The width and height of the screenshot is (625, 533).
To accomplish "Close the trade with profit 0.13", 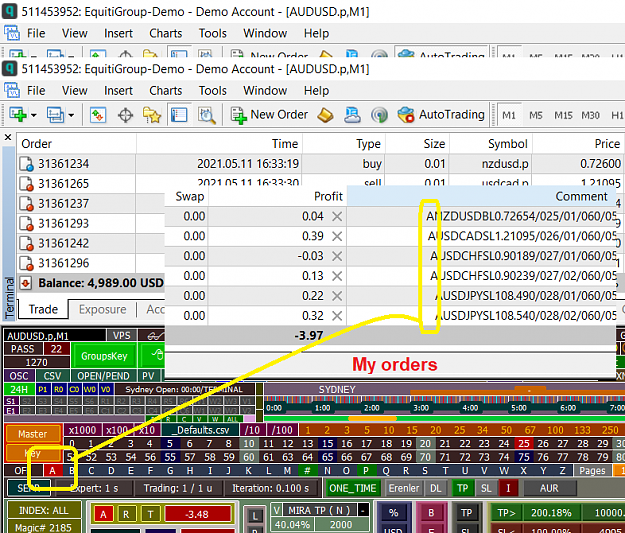I will pos(337,276).
